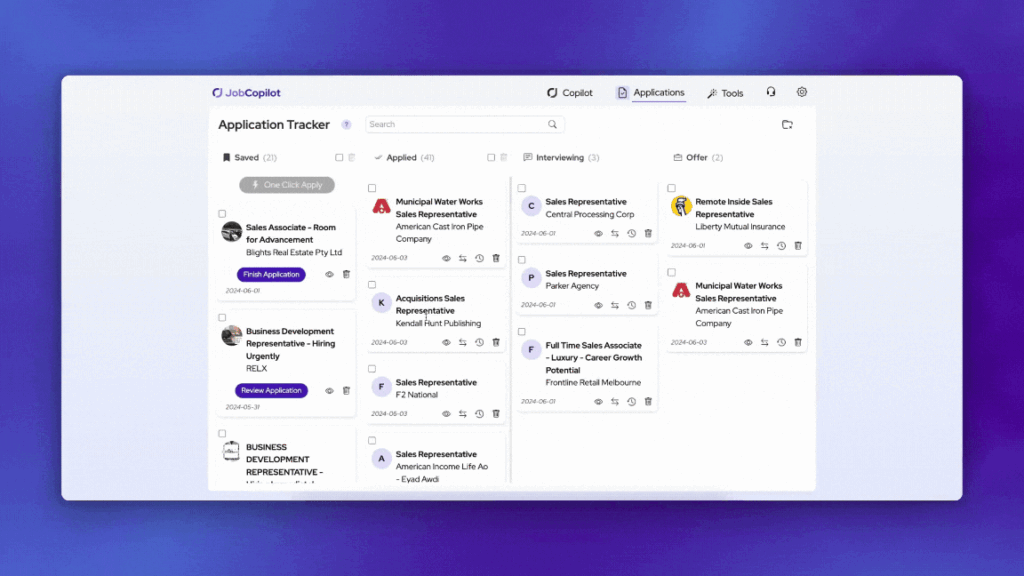The height and width of the screenshot is (576, 1024).
Task: Open settings gear in top navigation
Action: click(x=802, y=92)
